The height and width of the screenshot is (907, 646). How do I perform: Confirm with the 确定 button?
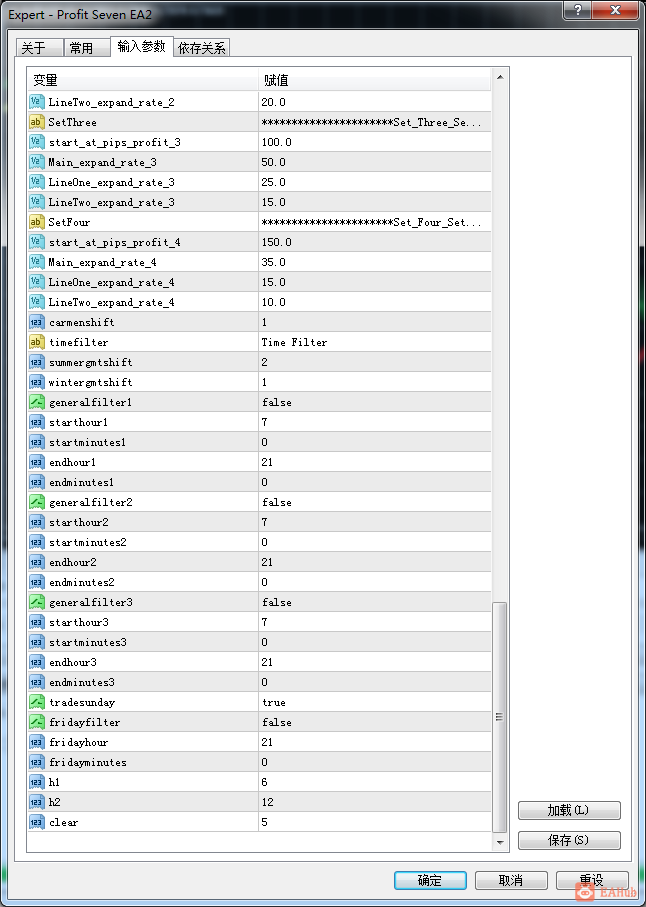430,880
